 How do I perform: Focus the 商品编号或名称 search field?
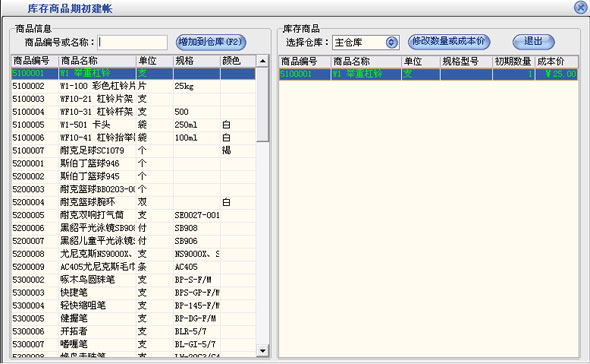point(132,43)
